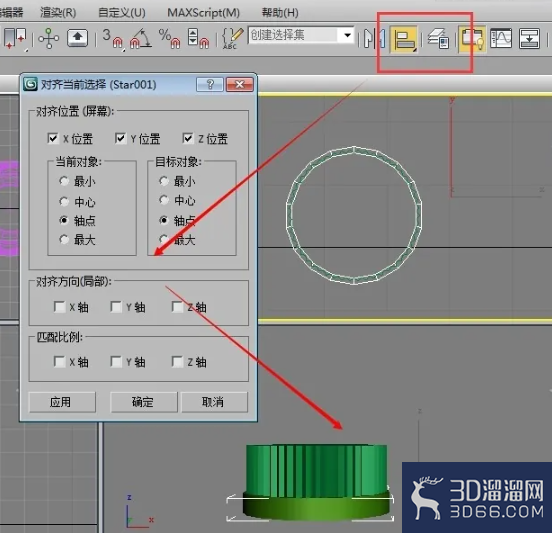Toggle the Angle Snap tool
The height and width of the screenshot is (533, 552).
(141, 39)
